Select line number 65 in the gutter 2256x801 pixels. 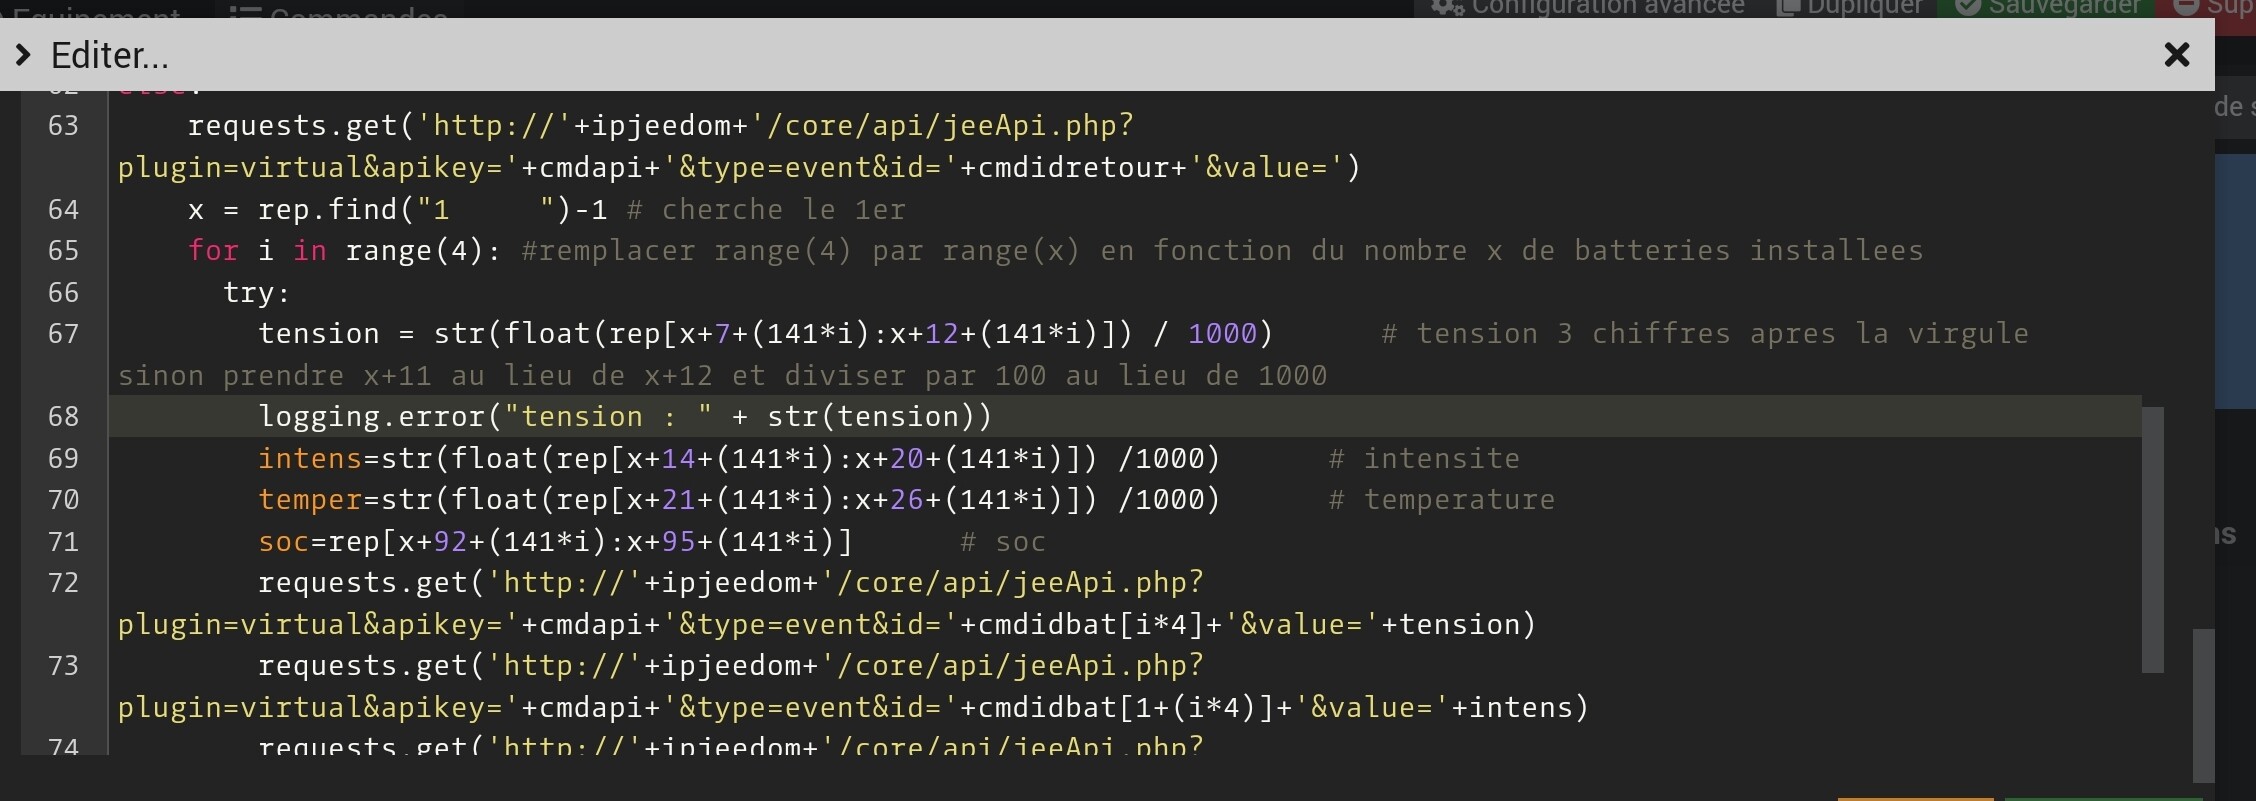[x=63, y=251]
